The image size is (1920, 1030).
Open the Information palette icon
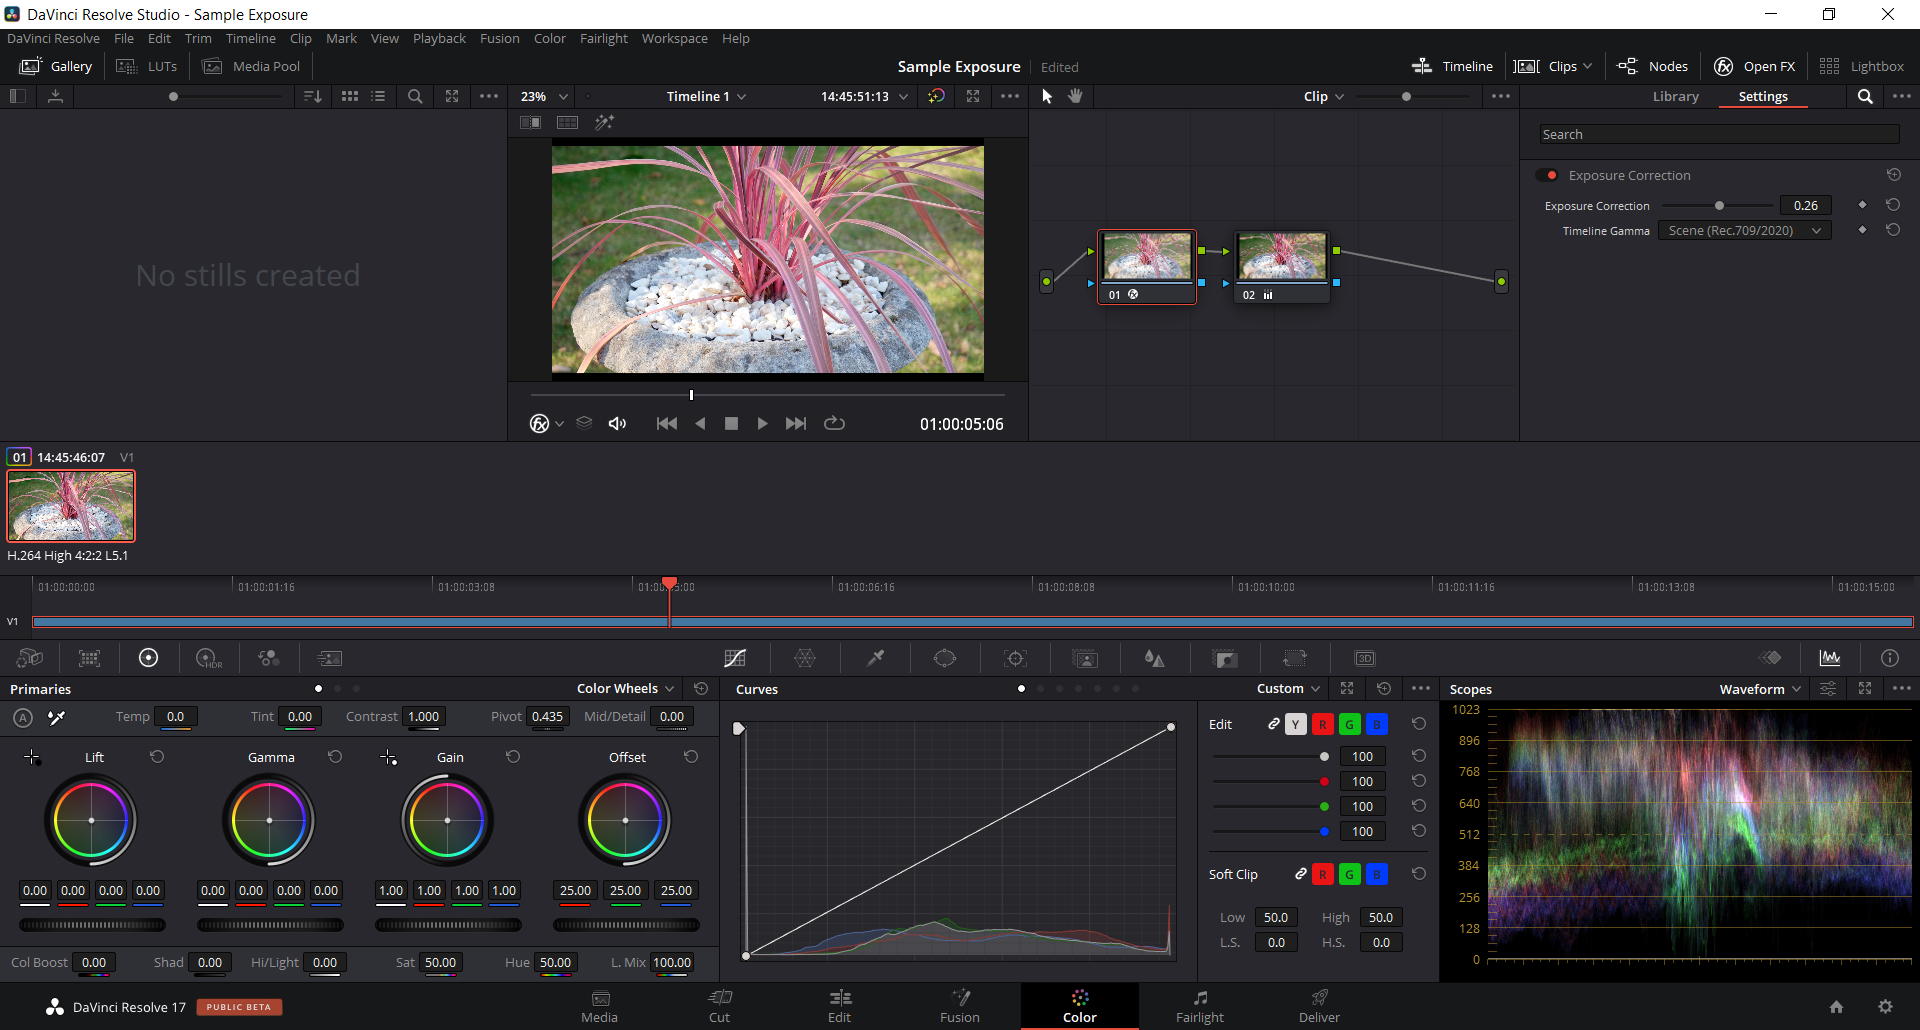(x=1890, y=658)
